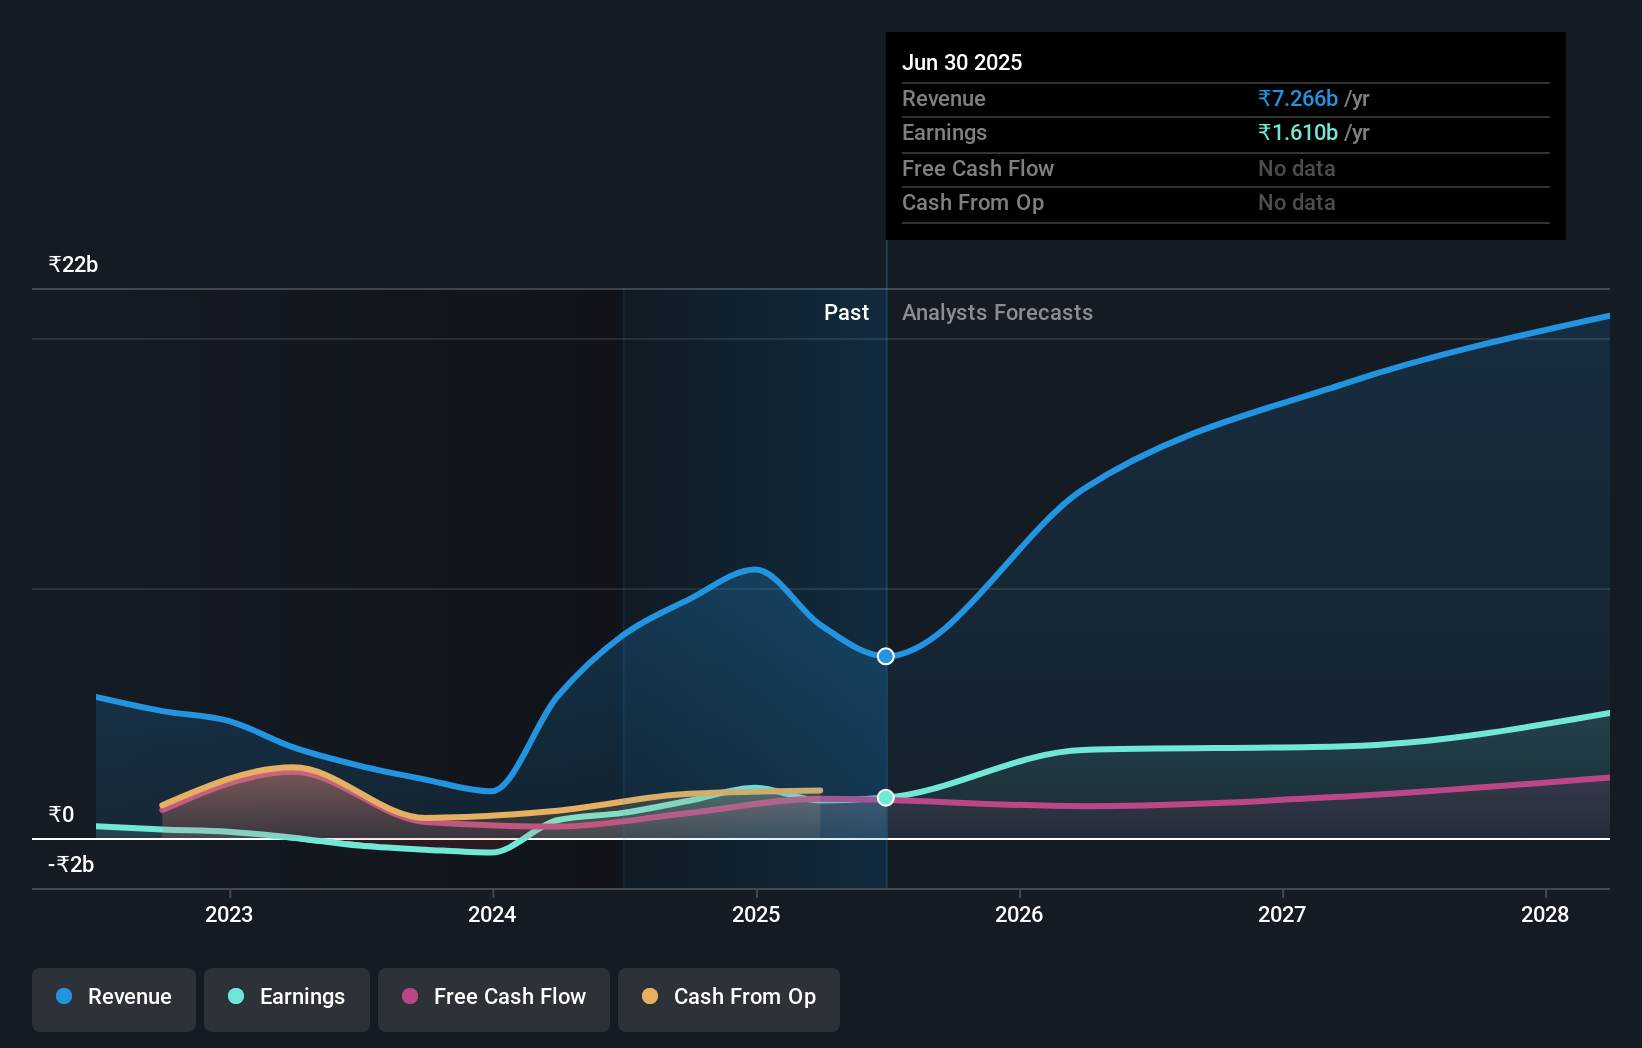The width and height of the screenshot is (1642, 1048).
Task: Click the Revenue data point on Jun 30 2025
Action: click(x=886, y=656)
